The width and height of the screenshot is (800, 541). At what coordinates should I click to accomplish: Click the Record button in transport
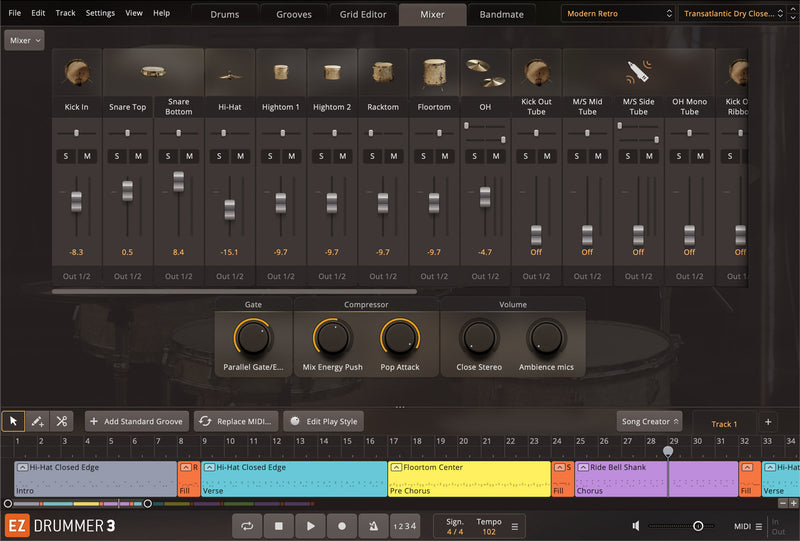(342, 526)
